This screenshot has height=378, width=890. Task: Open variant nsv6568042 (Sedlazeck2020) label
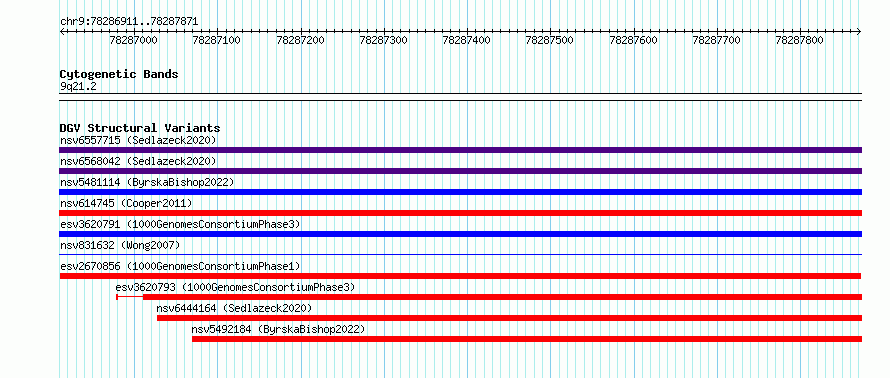(x=138, y=161)
